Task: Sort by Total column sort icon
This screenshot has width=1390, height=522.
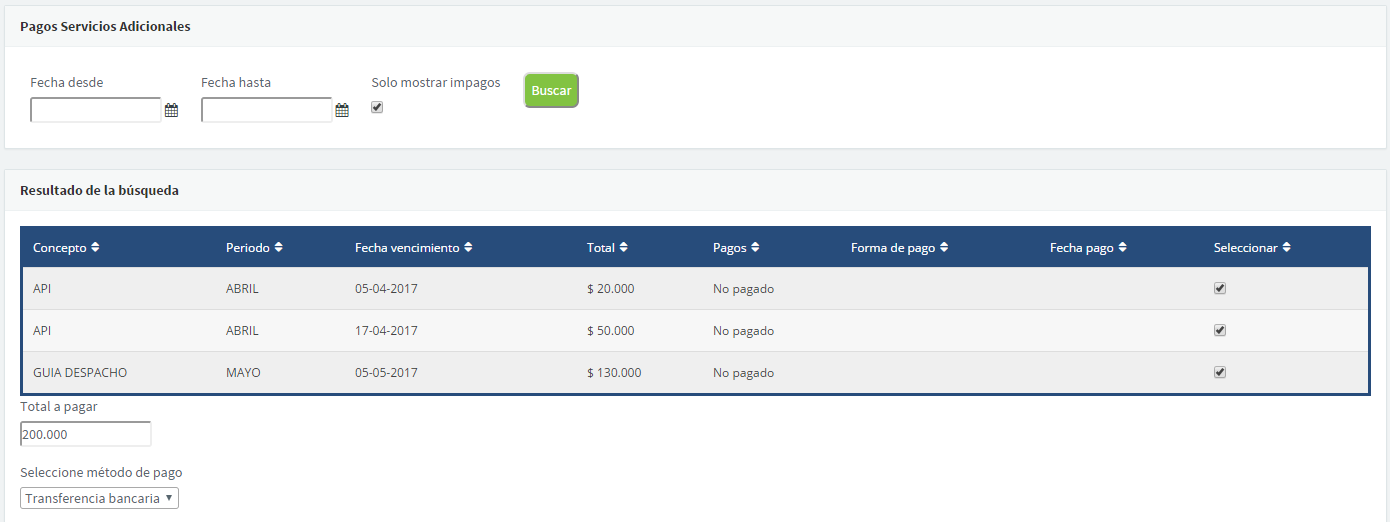Action: (623, 248)
